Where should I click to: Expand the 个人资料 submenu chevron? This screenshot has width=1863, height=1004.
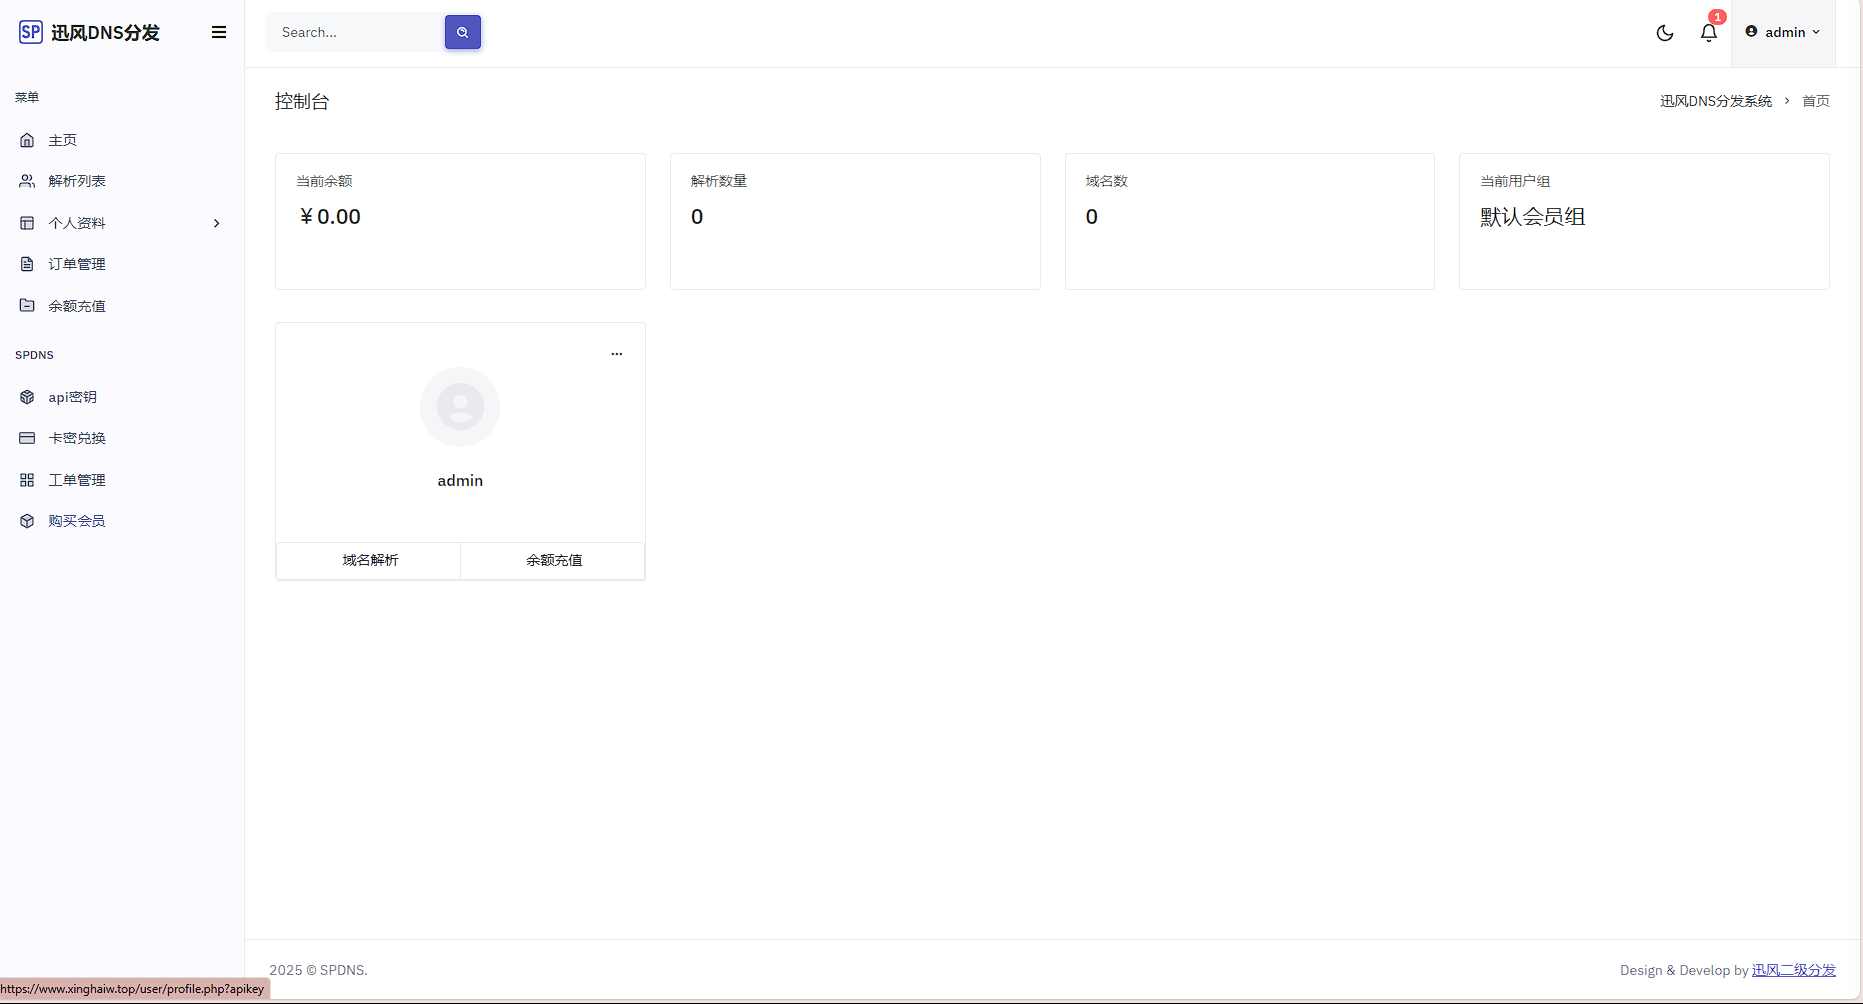216,223
